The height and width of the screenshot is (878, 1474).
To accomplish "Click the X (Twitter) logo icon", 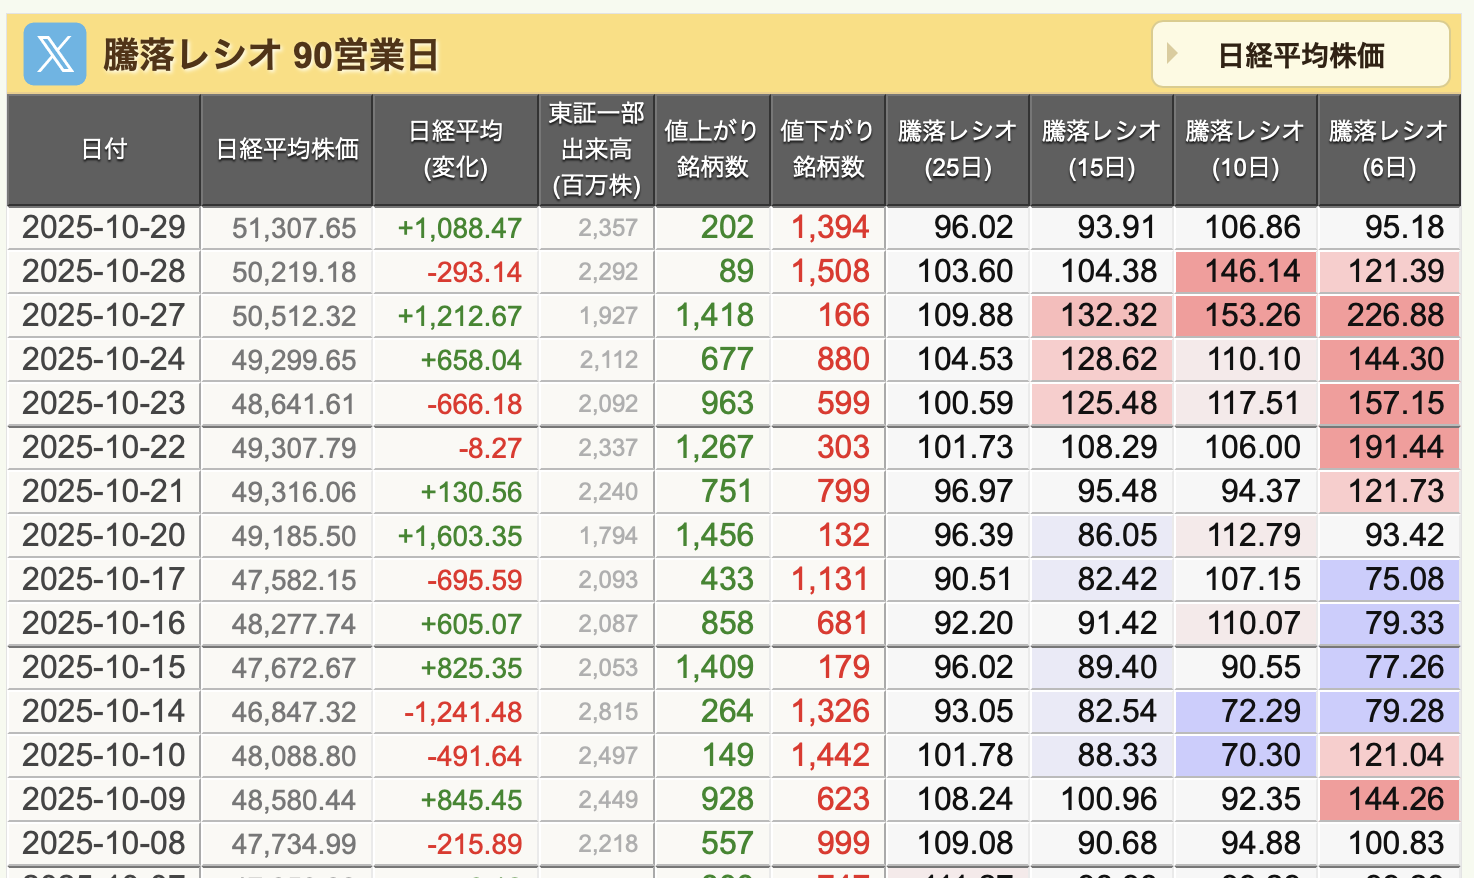I will click(x=54, y=55).
